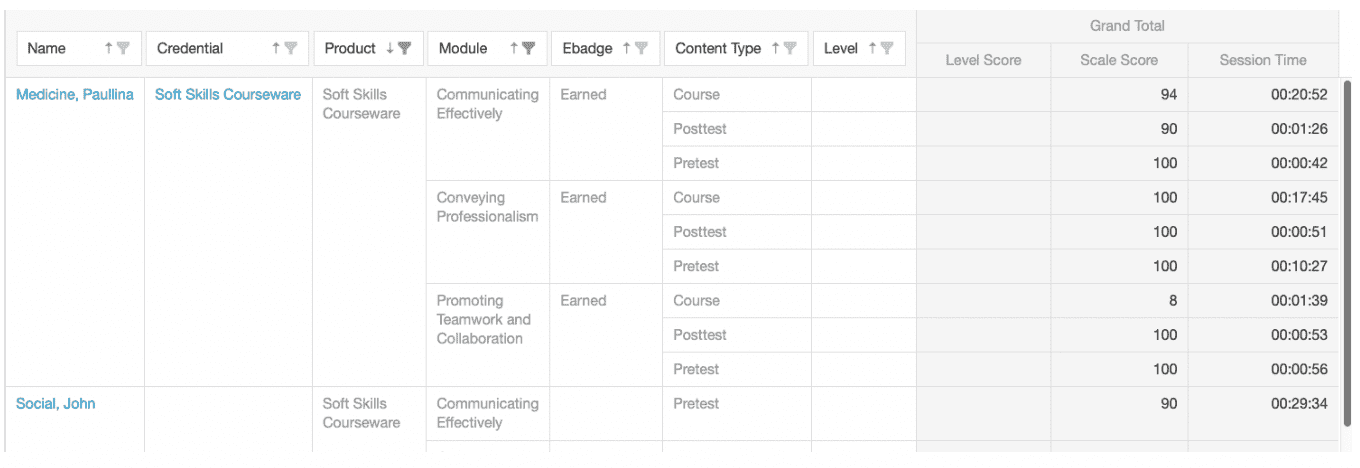
Task: Click the Credential sort arrow
Action: (276, 48)
